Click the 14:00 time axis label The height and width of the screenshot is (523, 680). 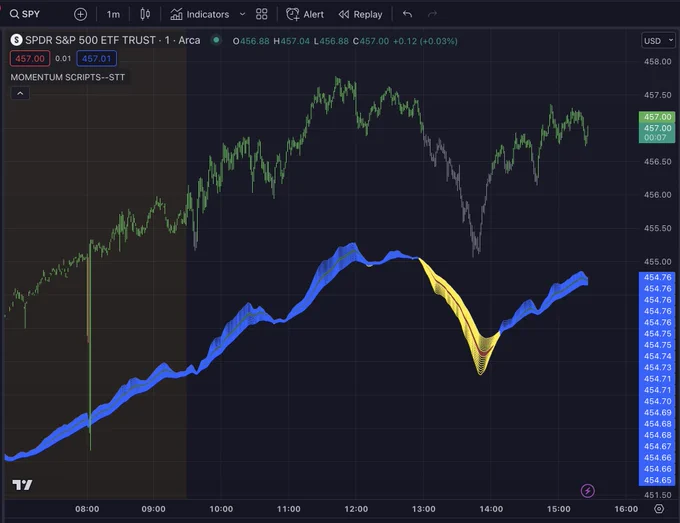(x=491, y=509)
